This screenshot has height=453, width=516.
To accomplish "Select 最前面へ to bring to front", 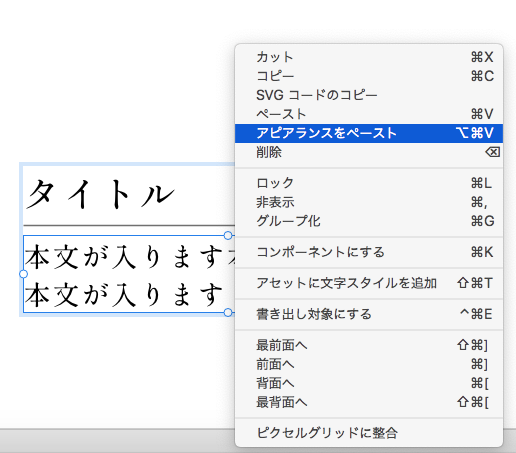I will tap(369, 345).
